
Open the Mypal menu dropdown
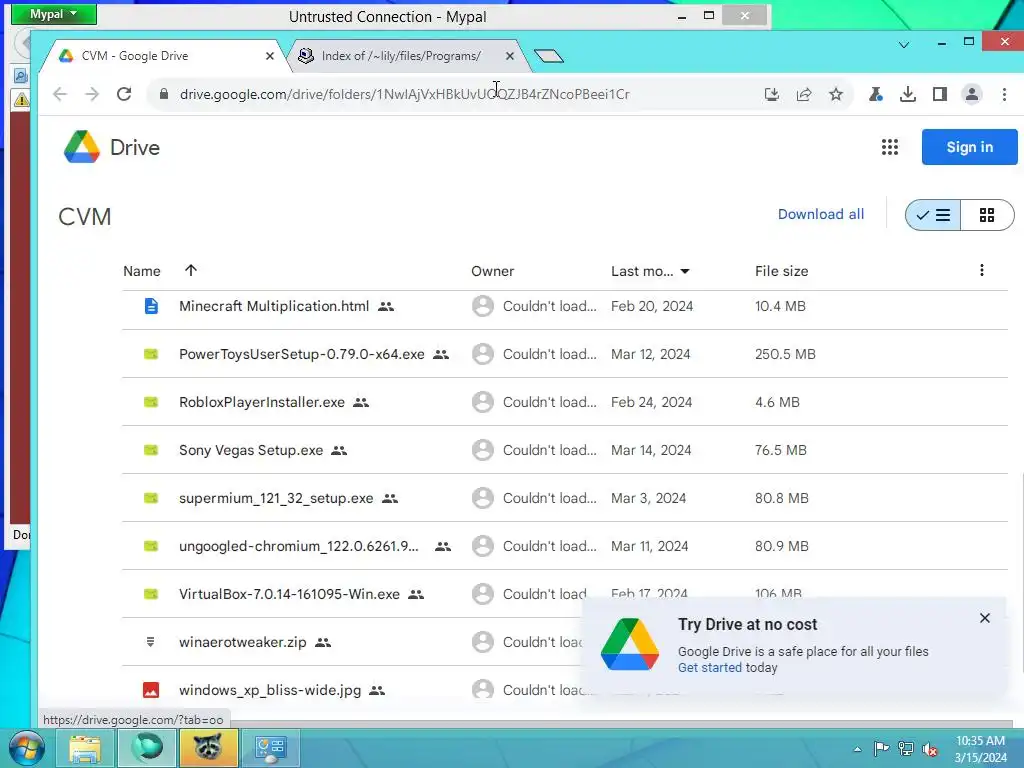coord(54,14)
